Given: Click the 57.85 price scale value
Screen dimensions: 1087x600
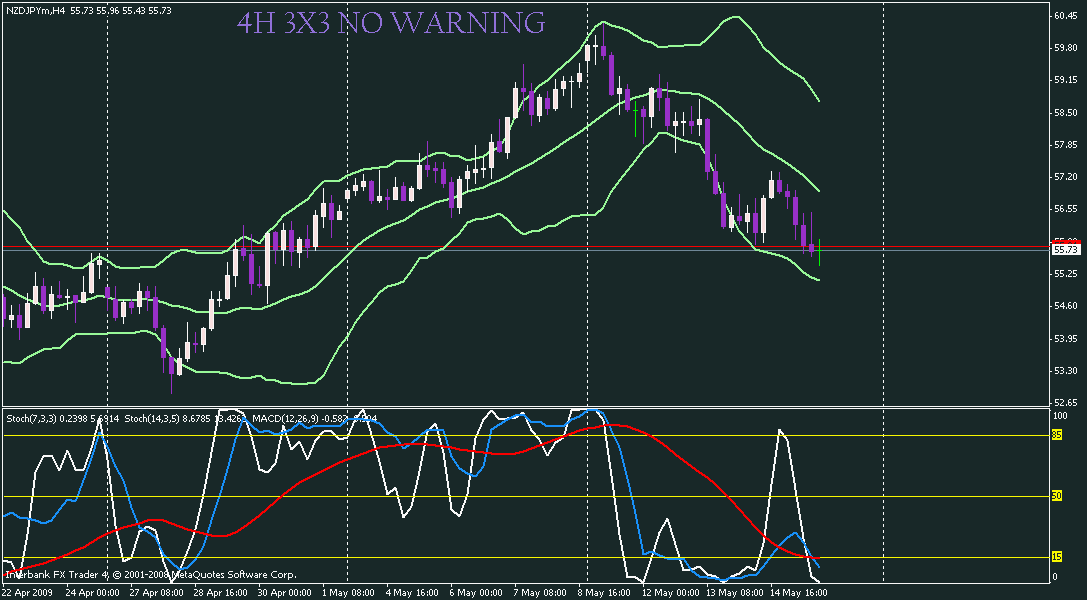Looking at the screenshot, I should pos(1065,145).
